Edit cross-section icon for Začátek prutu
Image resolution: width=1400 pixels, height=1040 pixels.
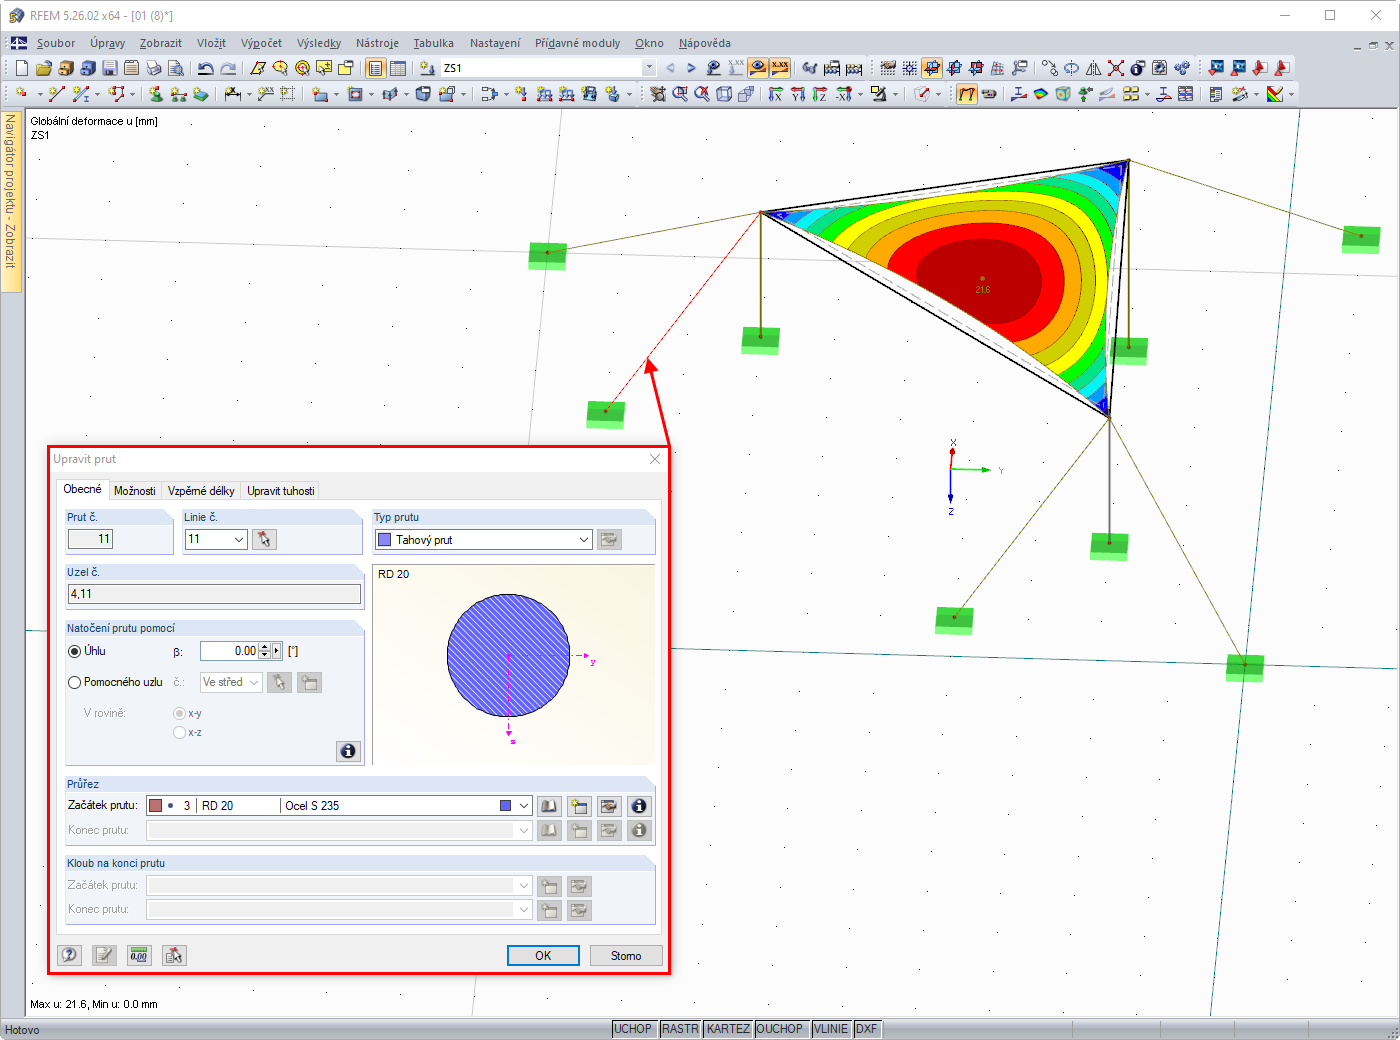click(x=609, y=806)
